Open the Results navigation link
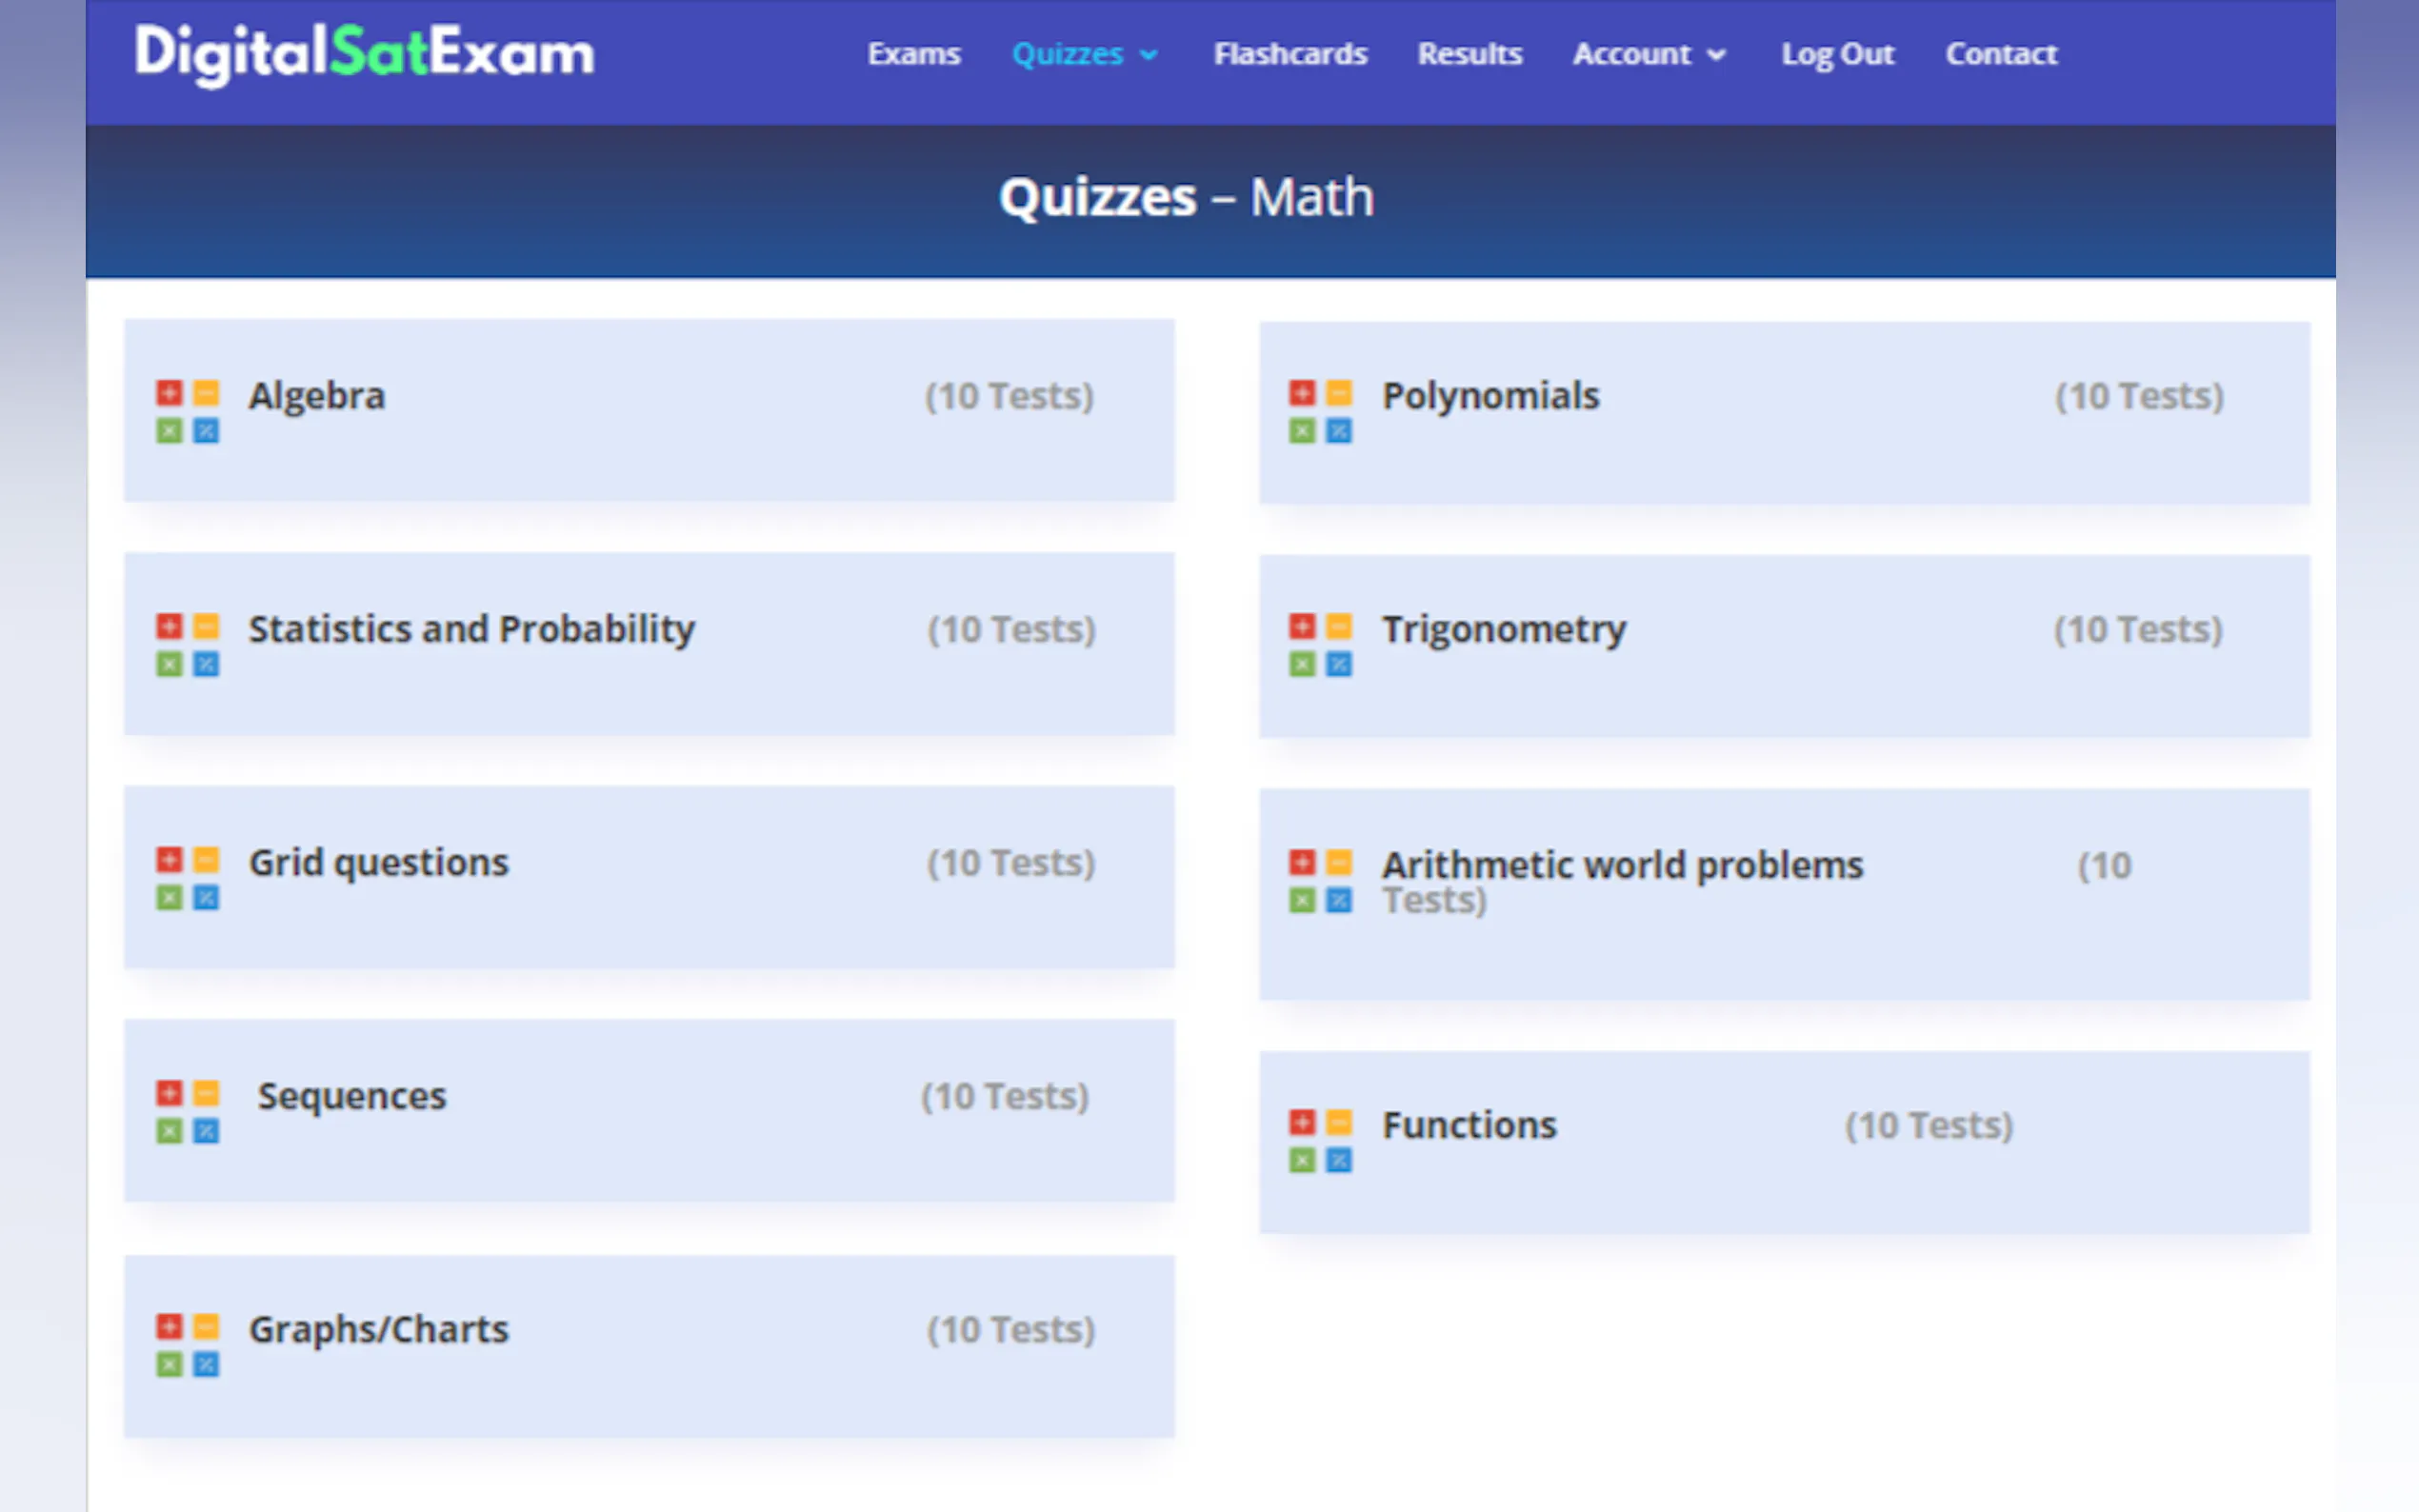The width and height of the screenshot is (2419, 1512). (1469, 54)
